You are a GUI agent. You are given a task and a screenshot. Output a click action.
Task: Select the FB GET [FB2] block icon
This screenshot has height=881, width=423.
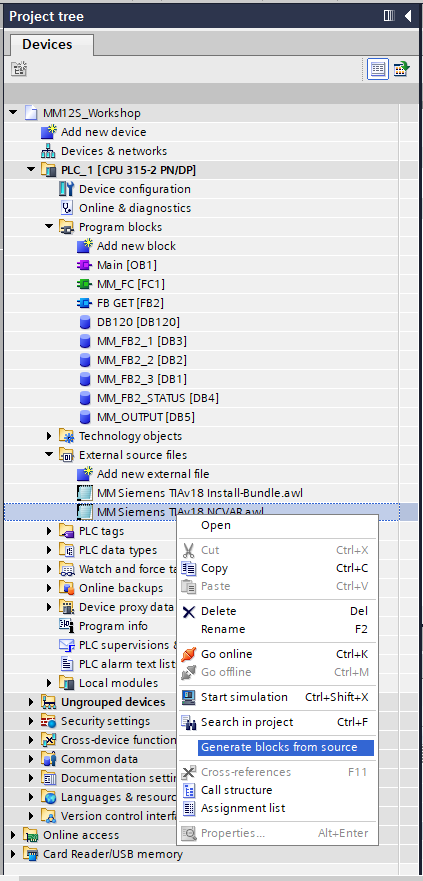tap(84, 303)
